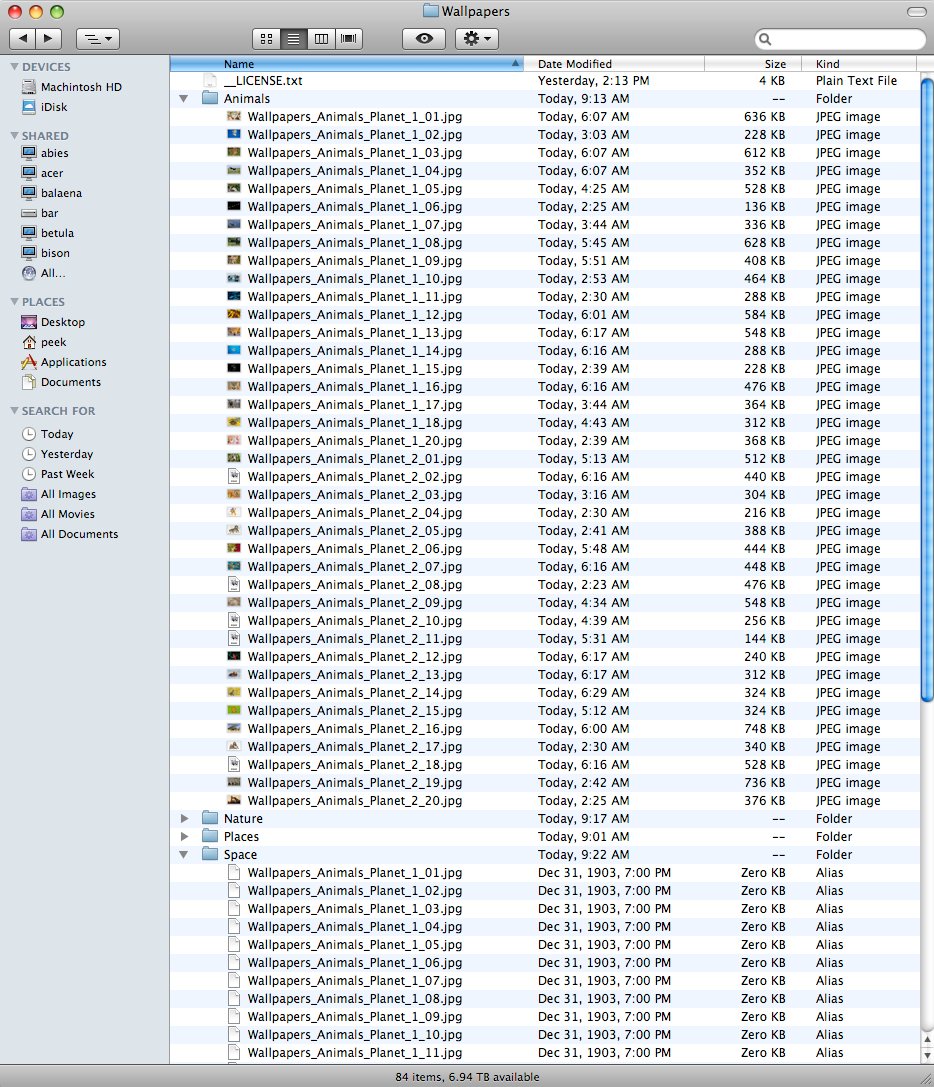
Task: Select the peek home folder
Action: pos(53,342)
